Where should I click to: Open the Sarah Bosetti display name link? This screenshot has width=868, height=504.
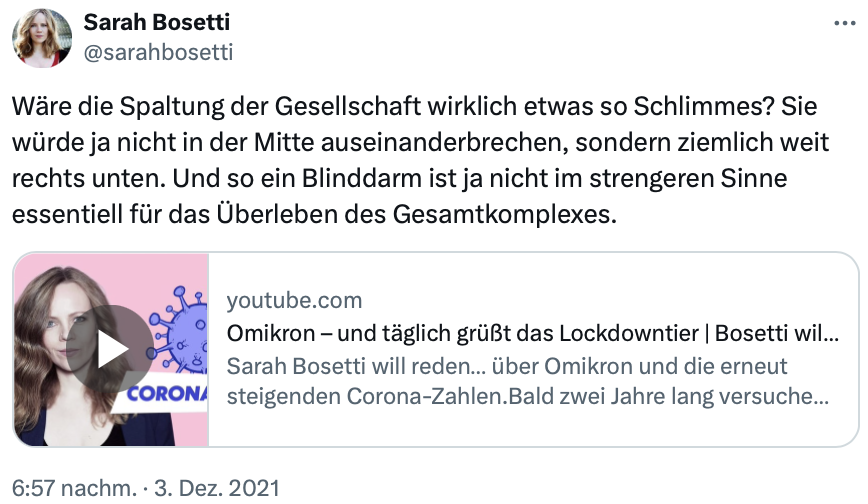157,22
